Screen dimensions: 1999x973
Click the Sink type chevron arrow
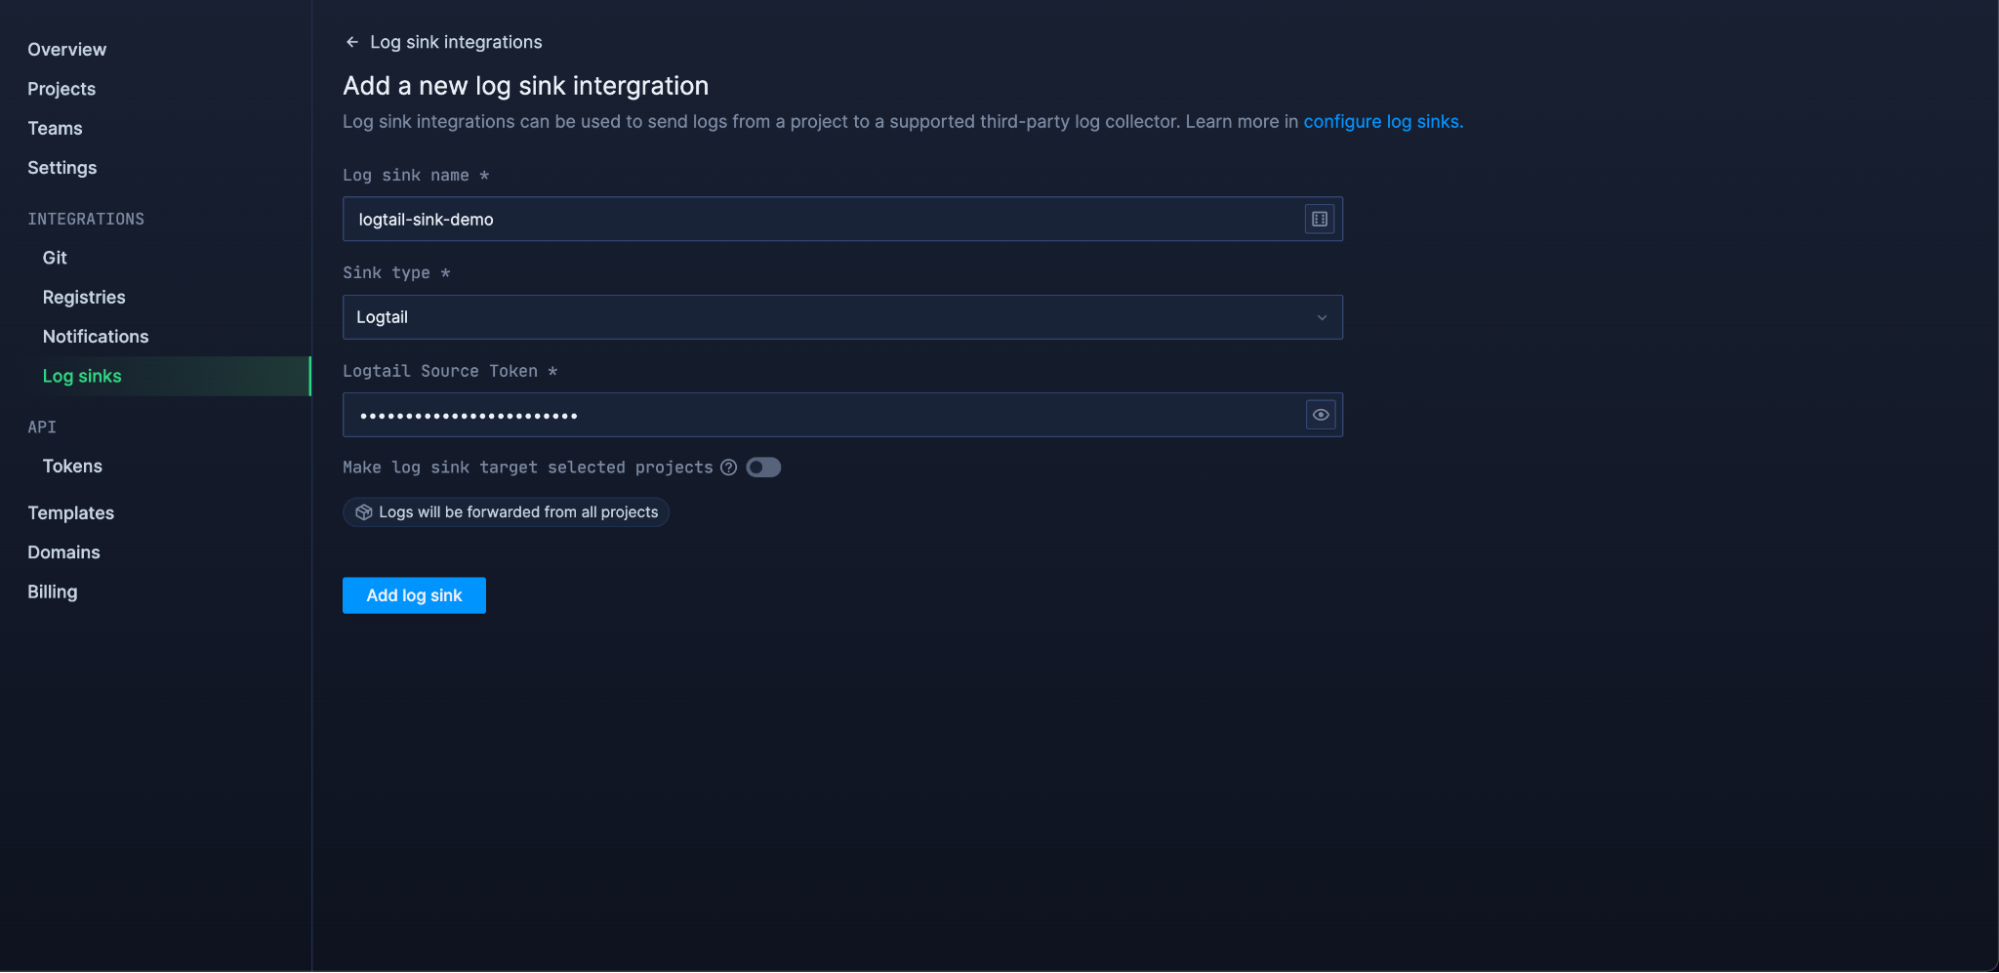pyautogui.click(x=1321, y=318)
